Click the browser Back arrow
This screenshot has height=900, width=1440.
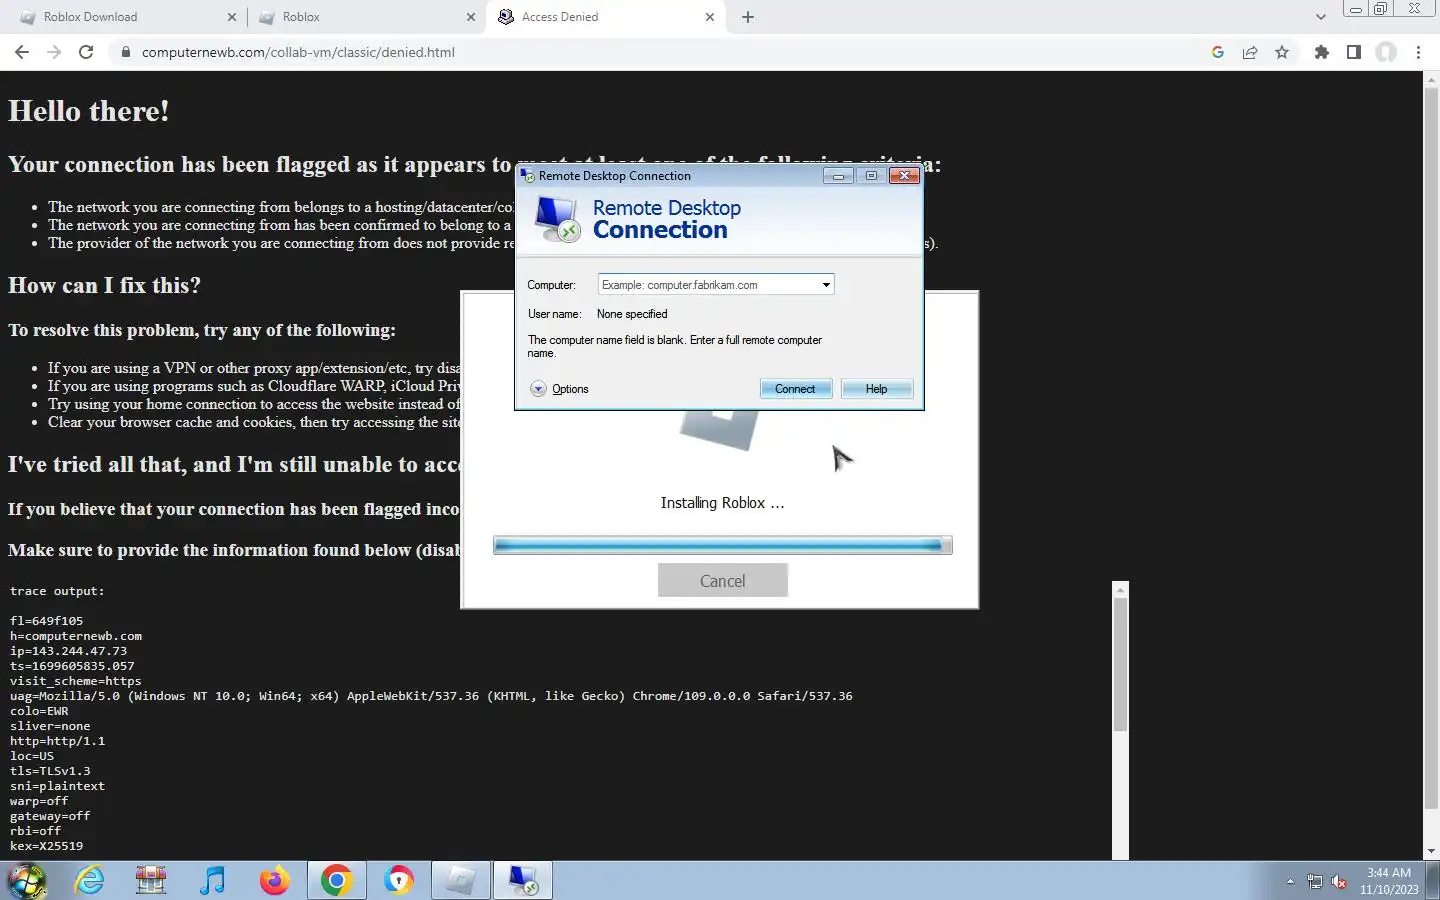[22, 52]
